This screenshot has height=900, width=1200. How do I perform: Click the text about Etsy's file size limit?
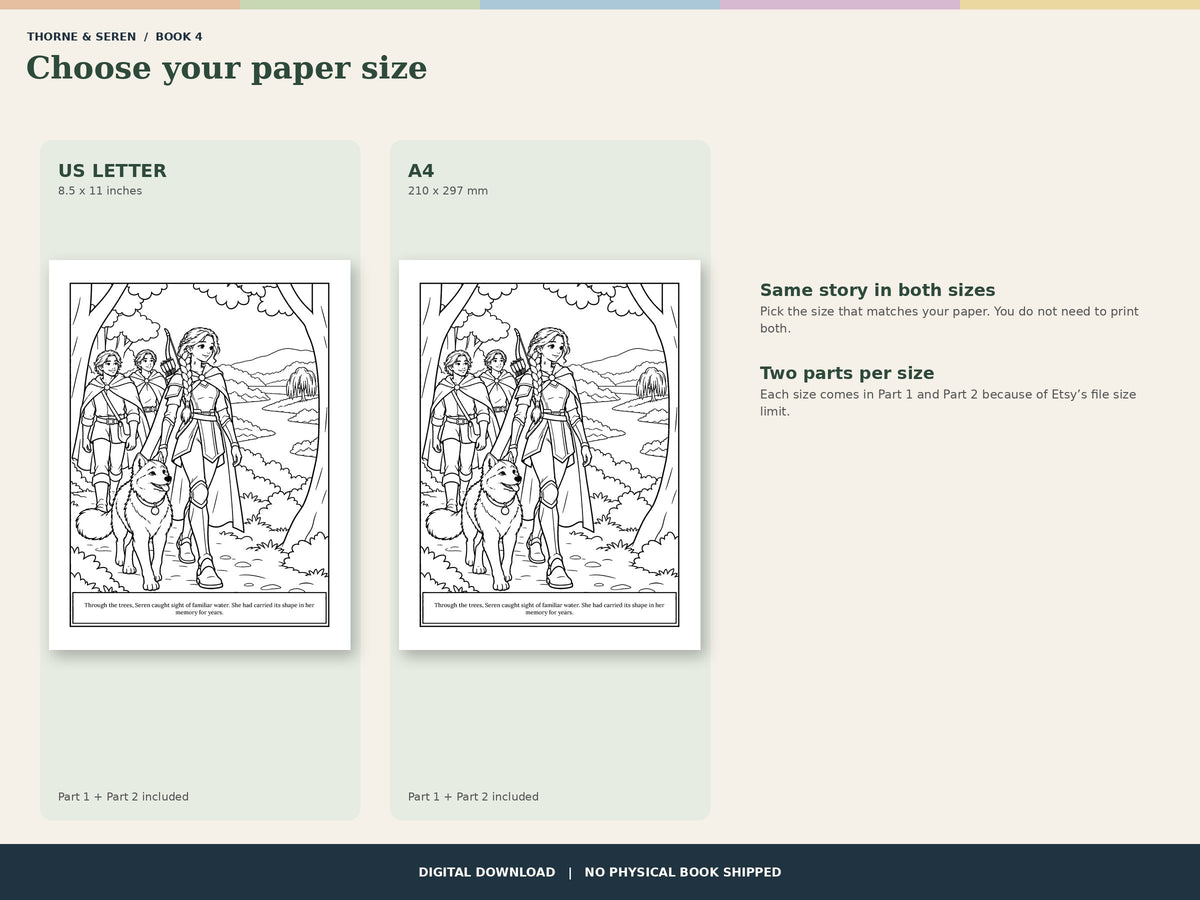(948, 403)
